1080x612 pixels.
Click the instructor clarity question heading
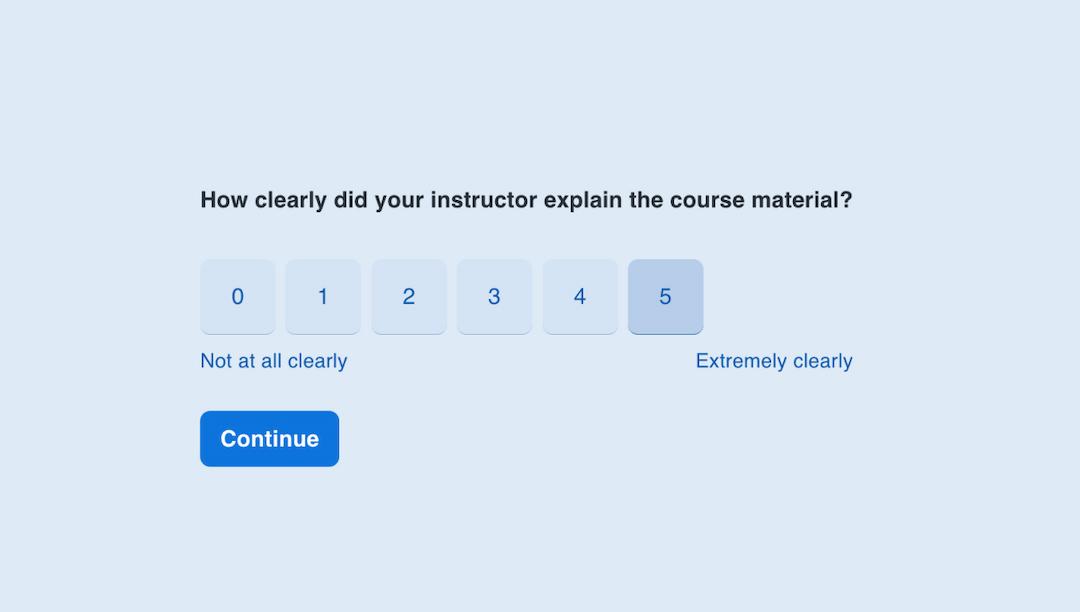[x=526, y=200]
